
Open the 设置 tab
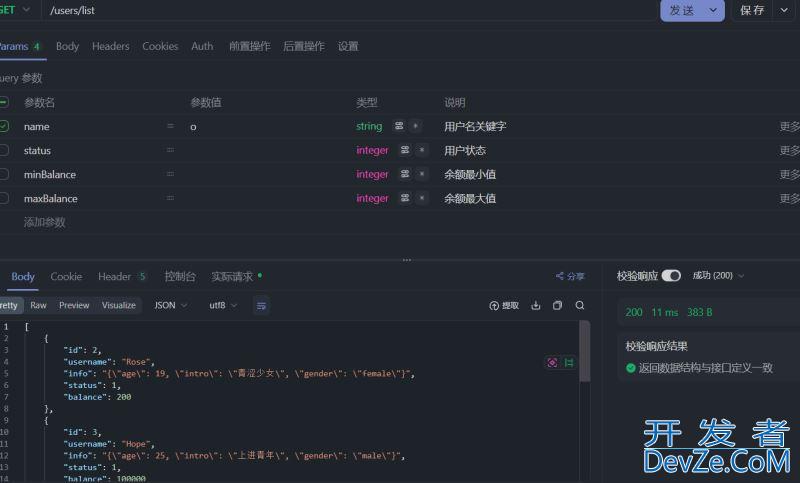point(348,46)
